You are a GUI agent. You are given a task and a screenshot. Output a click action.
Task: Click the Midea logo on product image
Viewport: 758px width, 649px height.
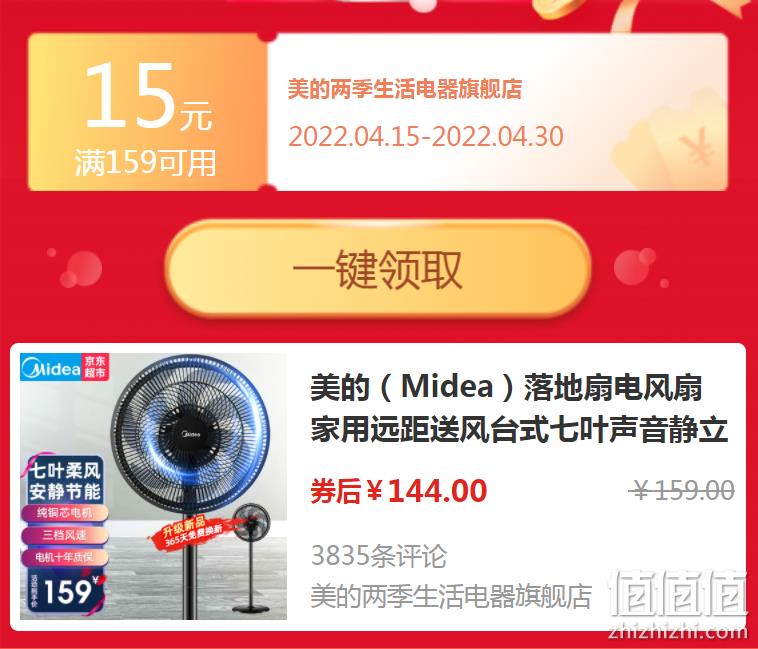point(51,368)
